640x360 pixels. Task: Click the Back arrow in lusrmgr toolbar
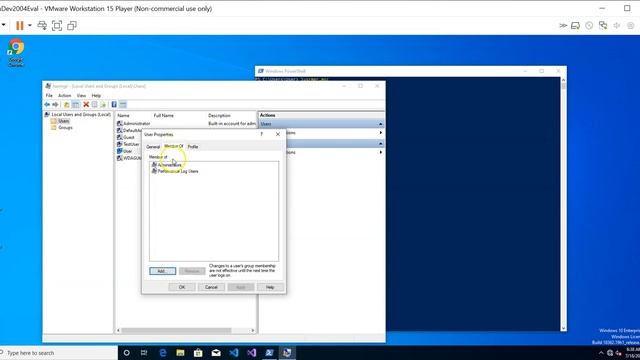(47, 104)
